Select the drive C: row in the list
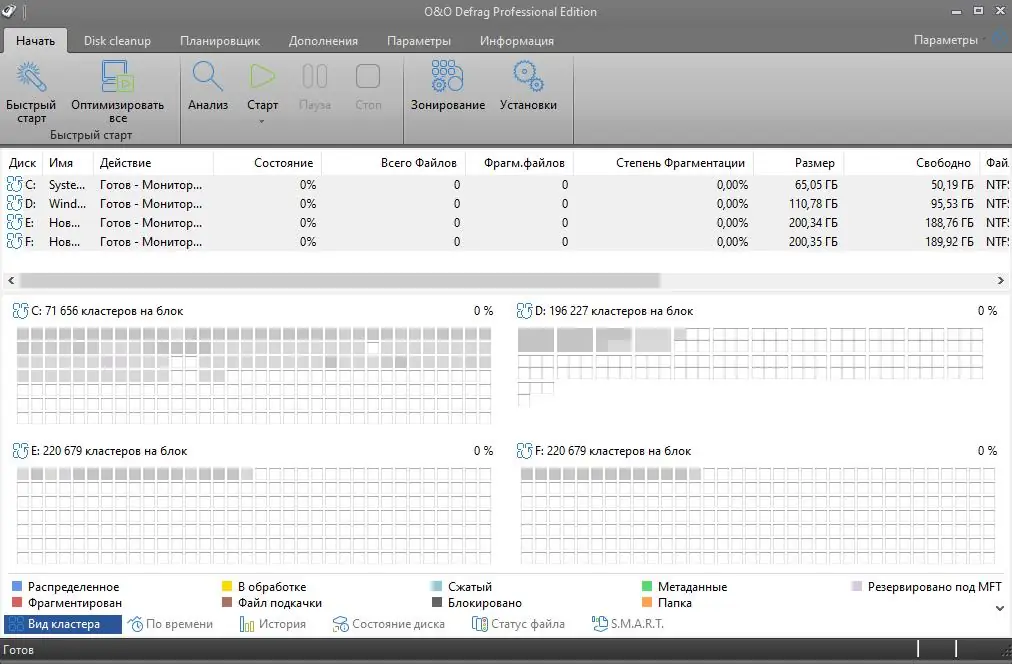Viewport: 1012px width, 664px height. click(100, 184)
